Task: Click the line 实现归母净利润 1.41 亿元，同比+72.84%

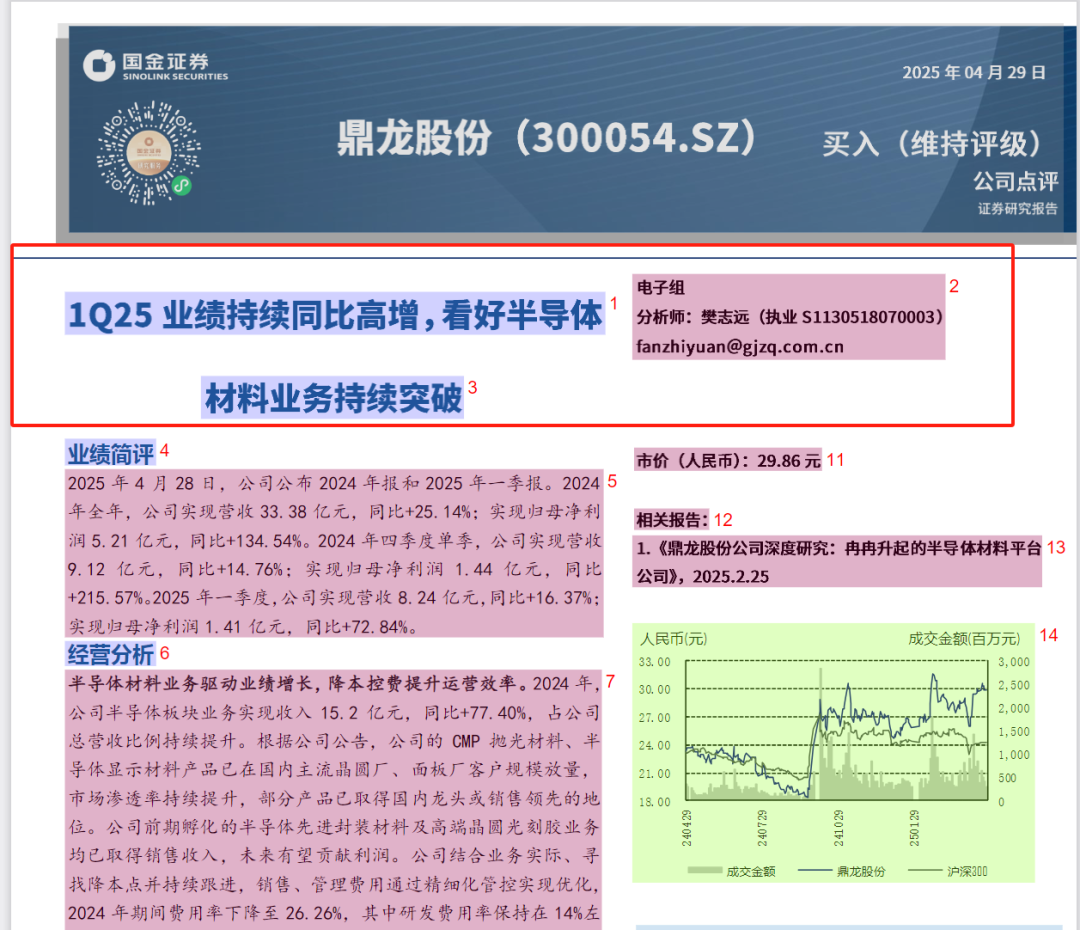Action: [x=242, y=627]
